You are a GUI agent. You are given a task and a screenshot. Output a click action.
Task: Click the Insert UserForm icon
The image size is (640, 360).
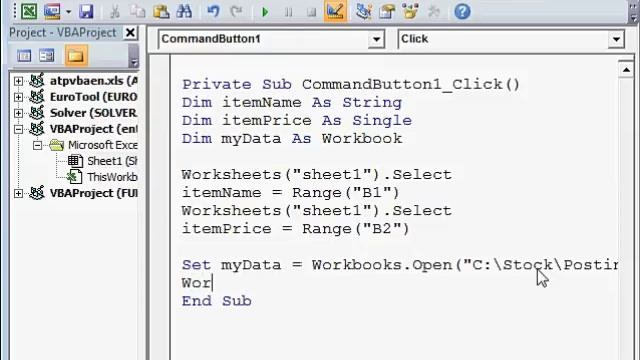[x=52, y=11]
